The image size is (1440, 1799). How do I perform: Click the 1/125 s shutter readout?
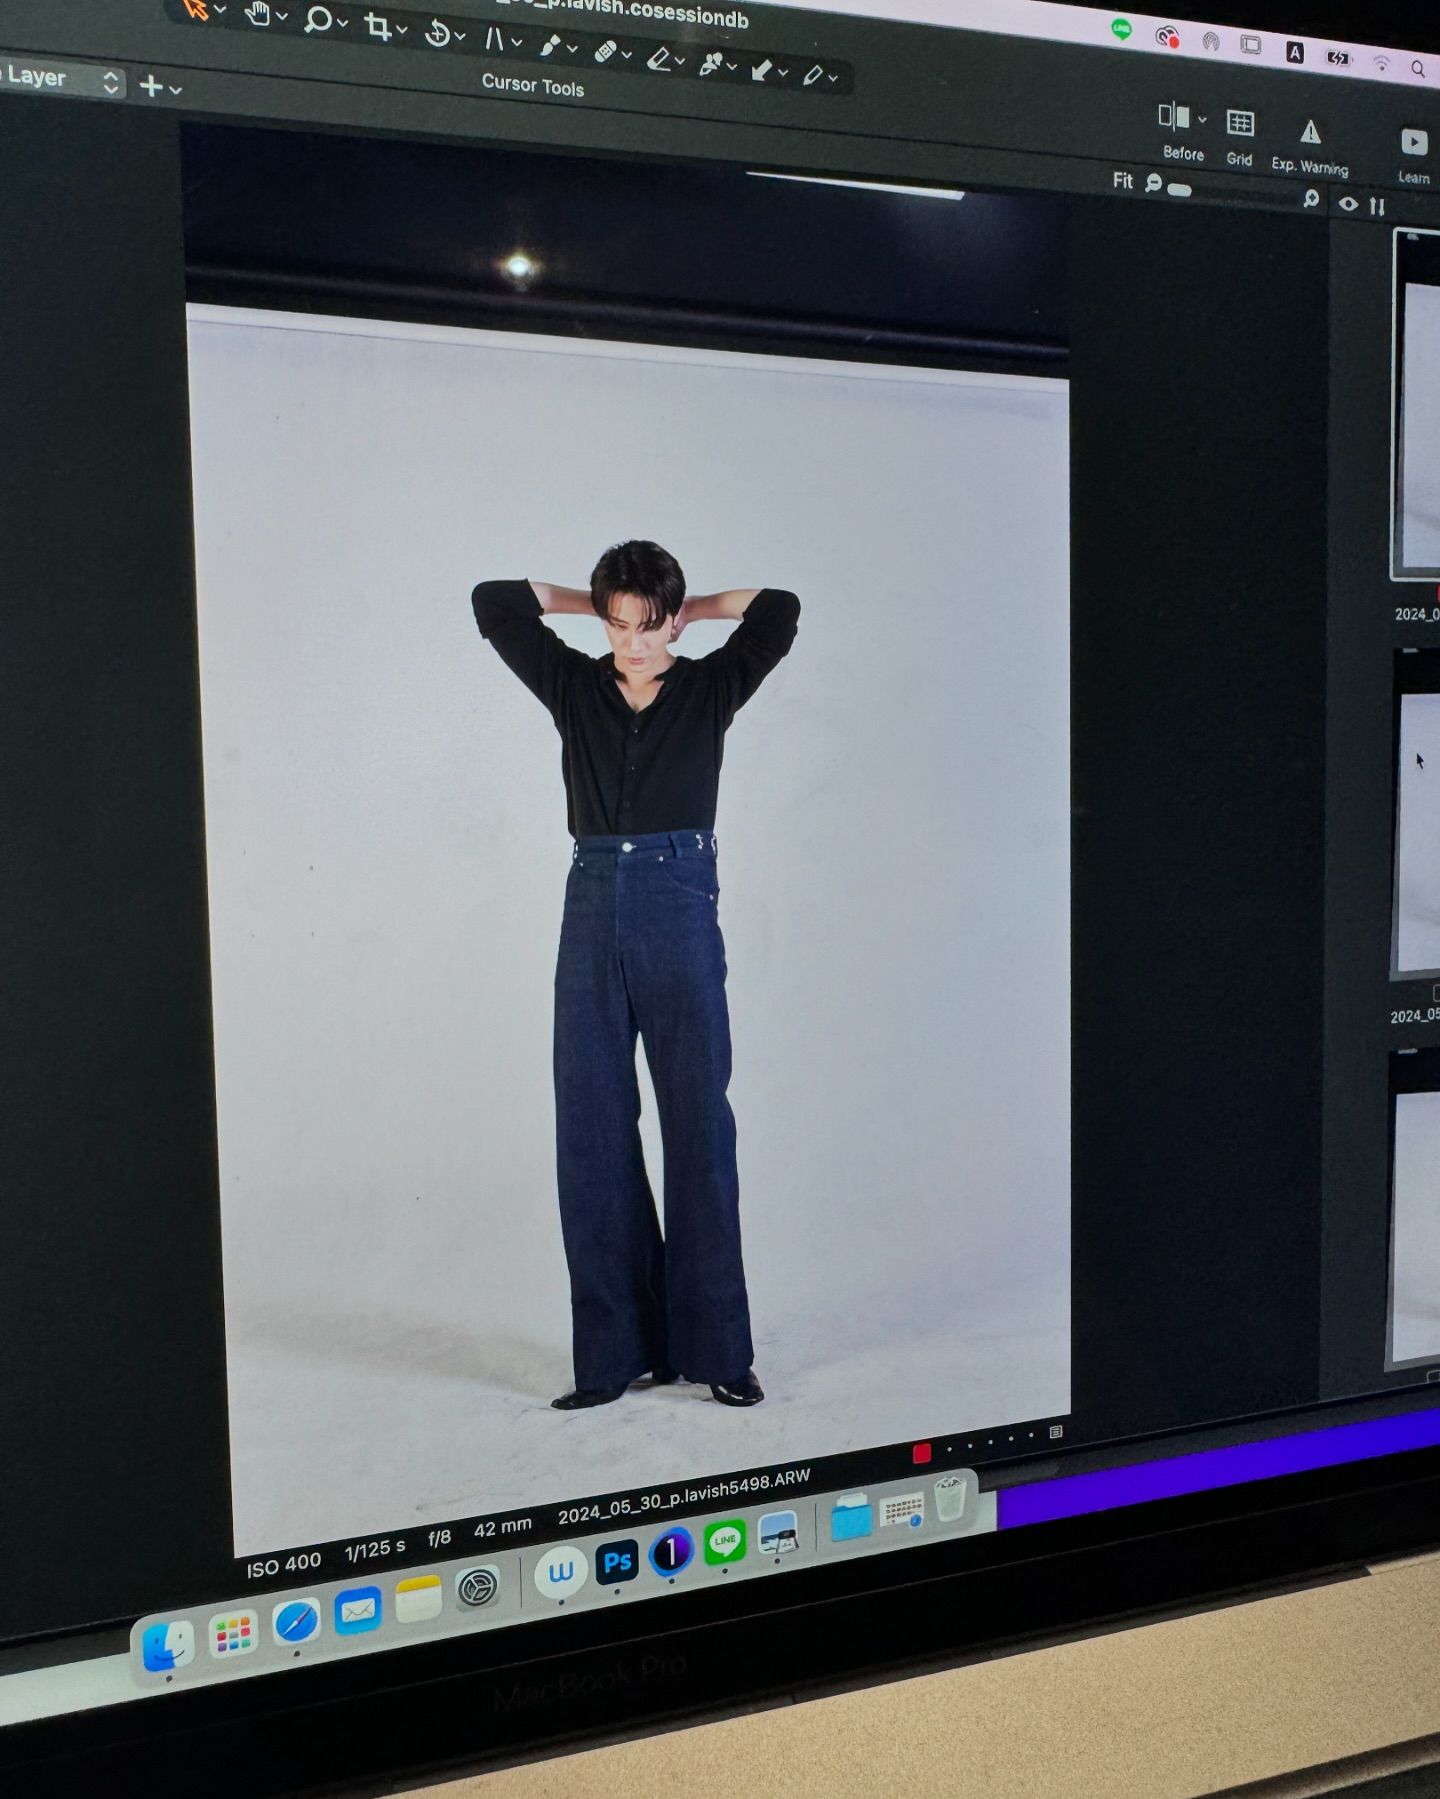point(375,1550)
